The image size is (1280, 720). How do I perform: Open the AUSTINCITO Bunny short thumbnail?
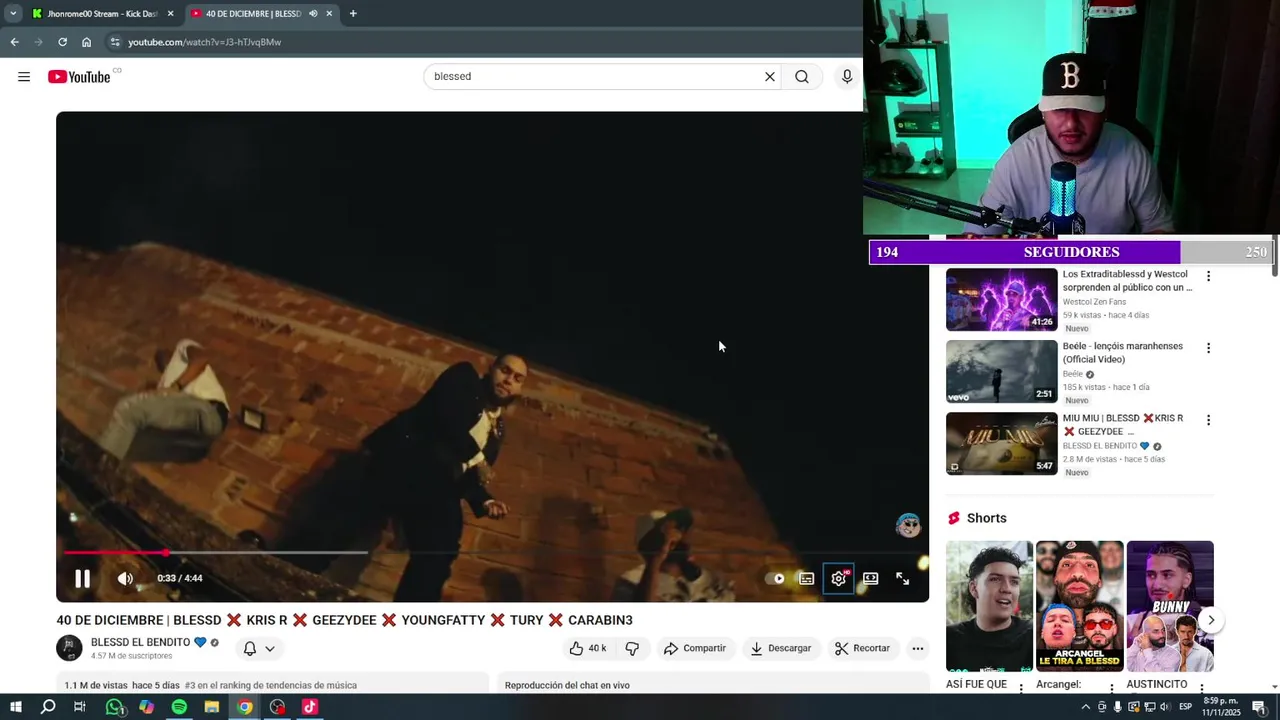(1170, 606)
